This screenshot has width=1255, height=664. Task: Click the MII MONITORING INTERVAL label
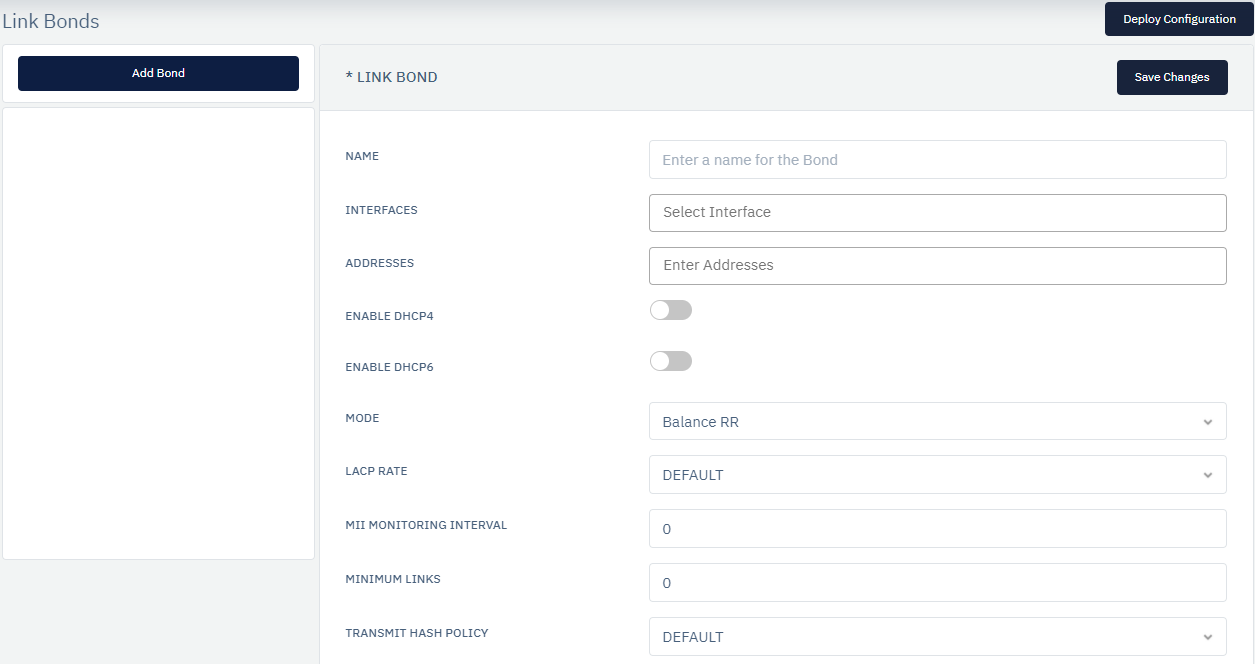[x=426, y=525]
